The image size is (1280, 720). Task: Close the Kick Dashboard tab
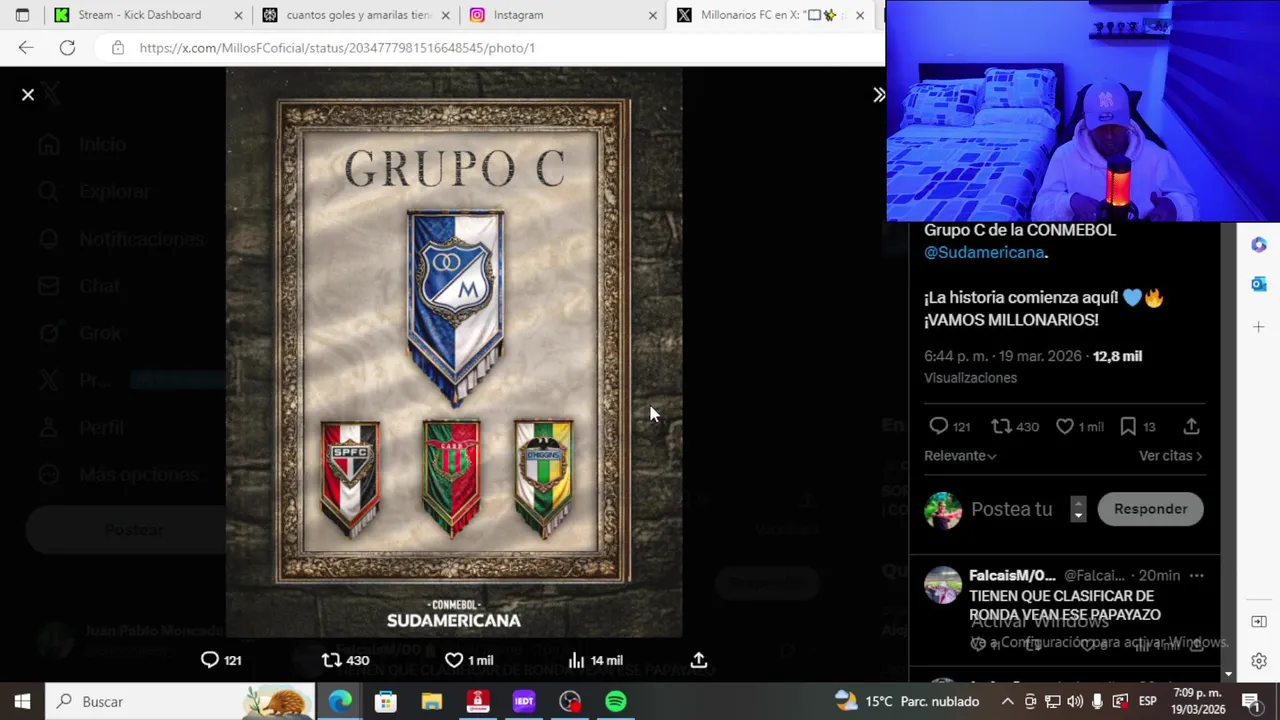tap(238, 15)
